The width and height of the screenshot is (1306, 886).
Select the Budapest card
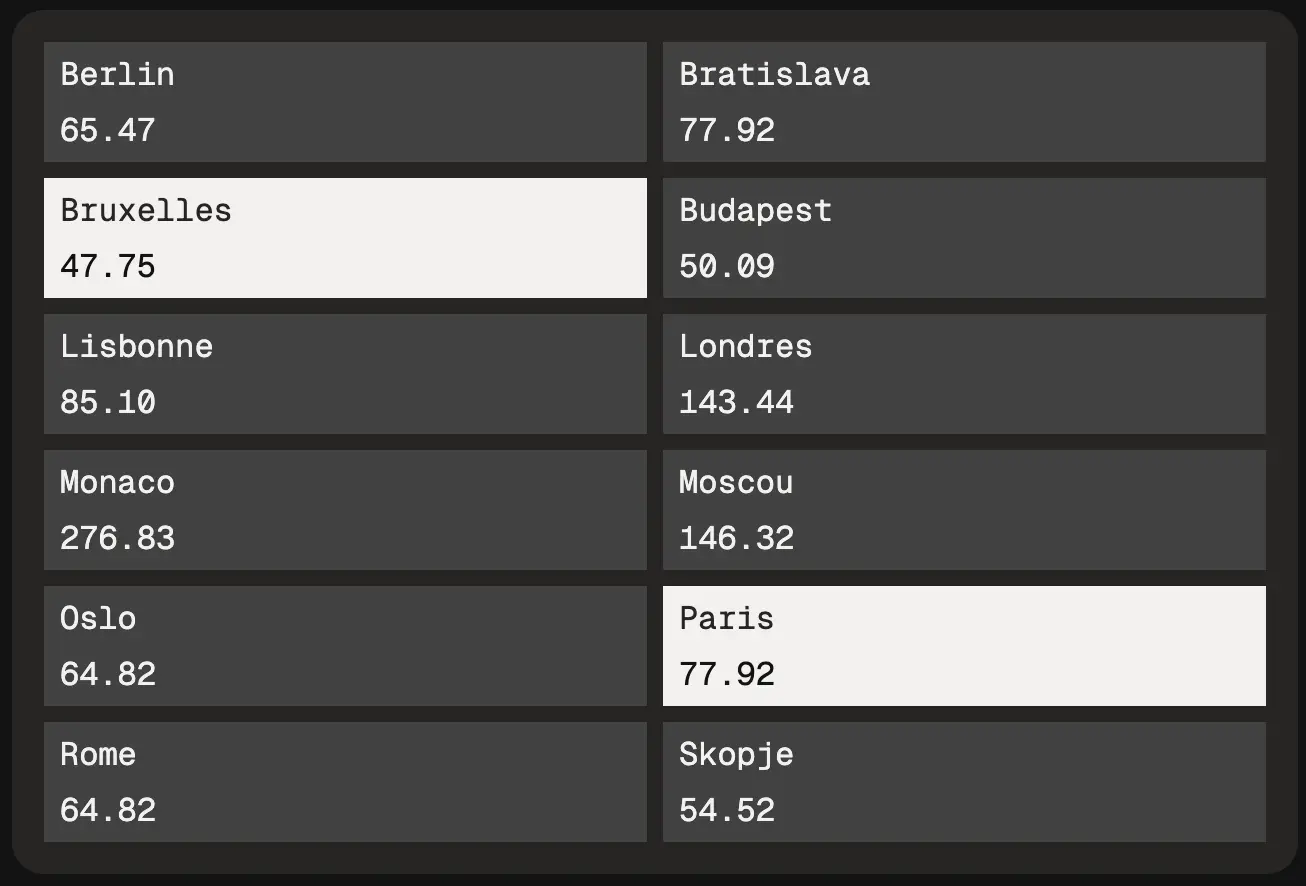click(963, 237)
